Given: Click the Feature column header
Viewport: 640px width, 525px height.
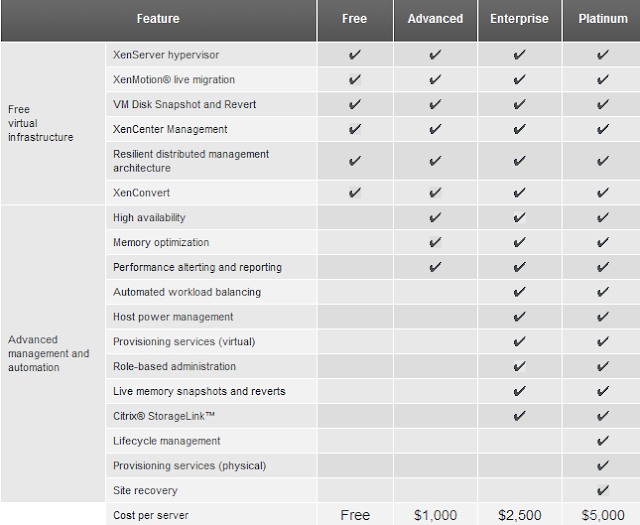Looking at the screenshot, I should (x=158, y=19).
